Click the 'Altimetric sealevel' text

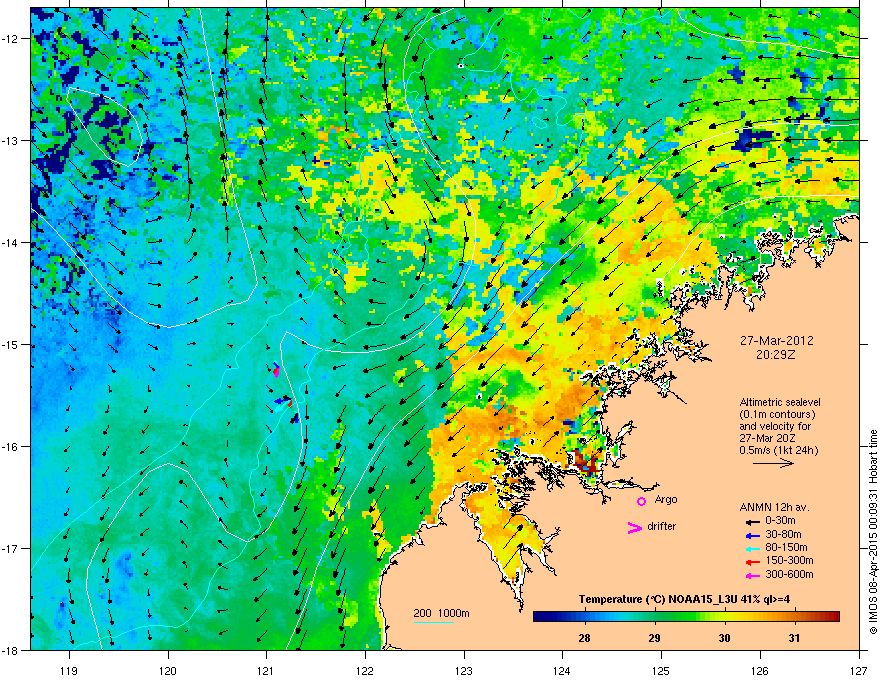click(780, 402)
